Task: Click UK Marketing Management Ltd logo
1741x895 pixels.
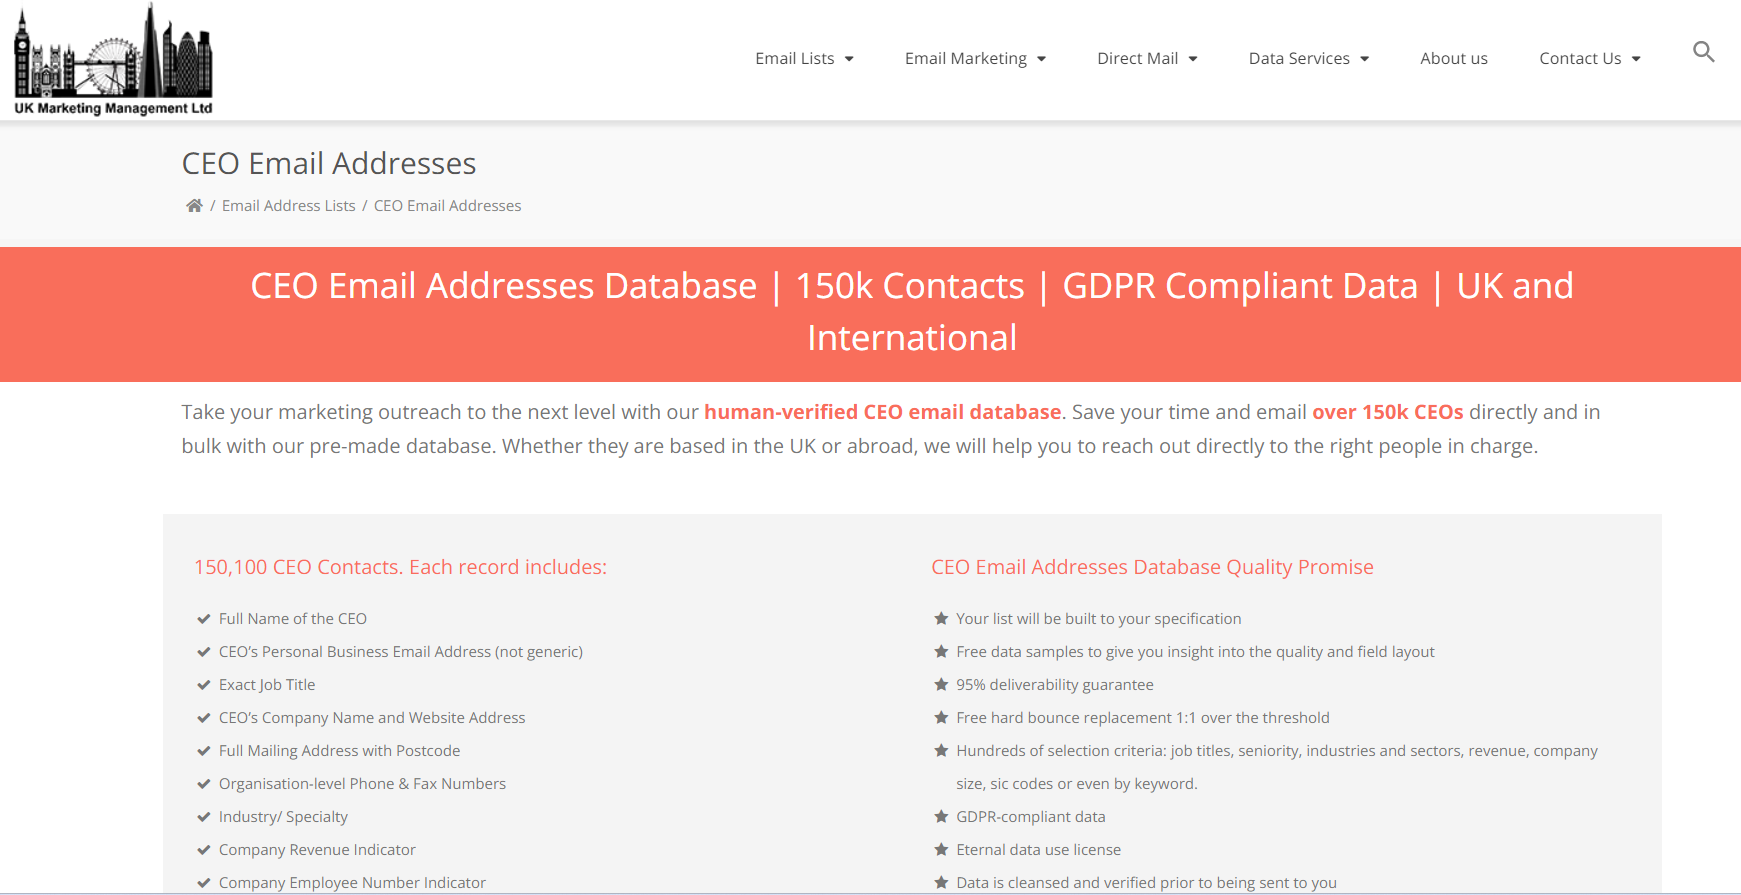Action: pos(113,59)
